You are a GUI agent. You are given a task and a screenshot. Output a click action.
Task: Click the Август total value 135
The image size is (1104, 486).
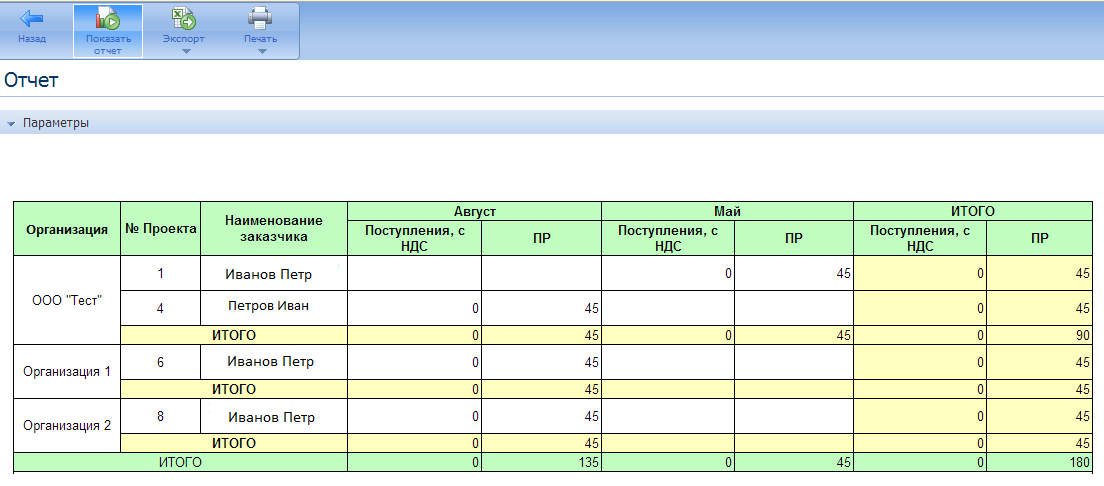point(582,462)
